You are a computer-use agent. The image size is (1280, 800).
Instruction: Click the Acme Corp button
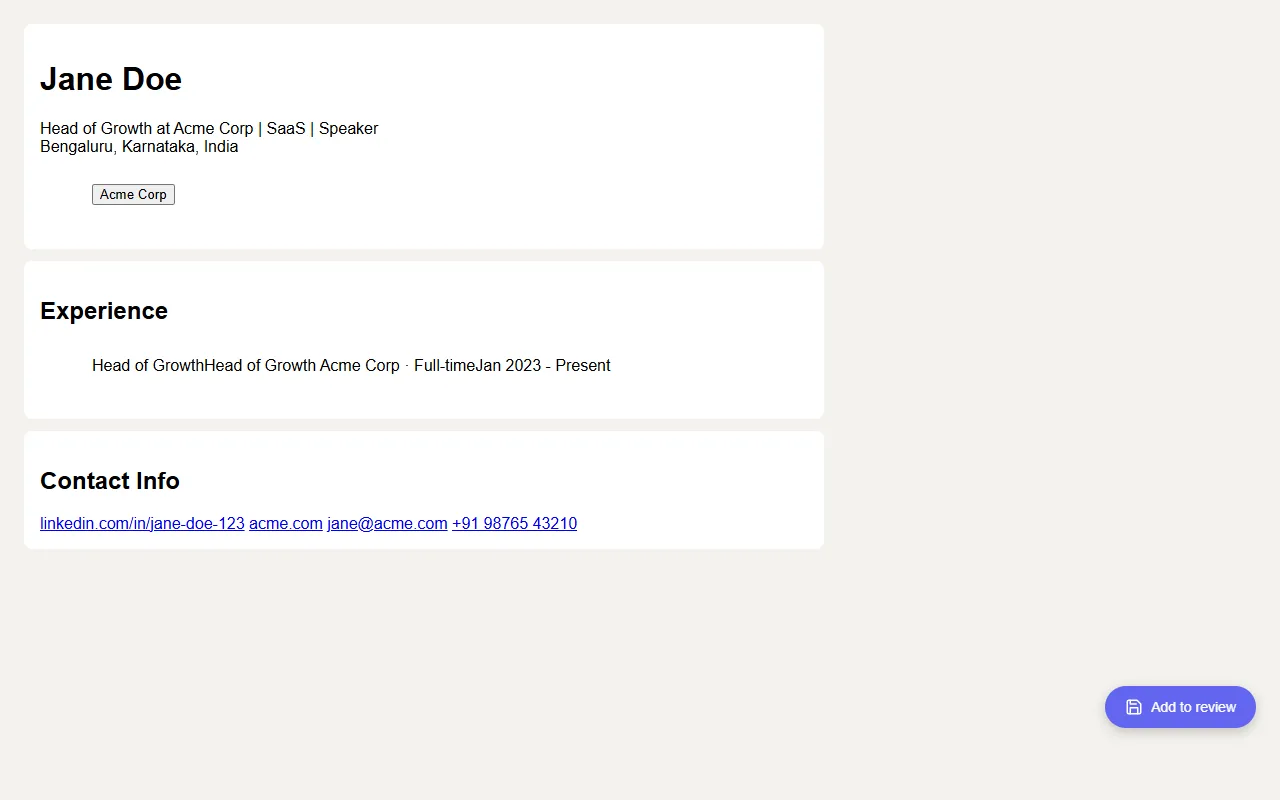click(x=133, y=195)
